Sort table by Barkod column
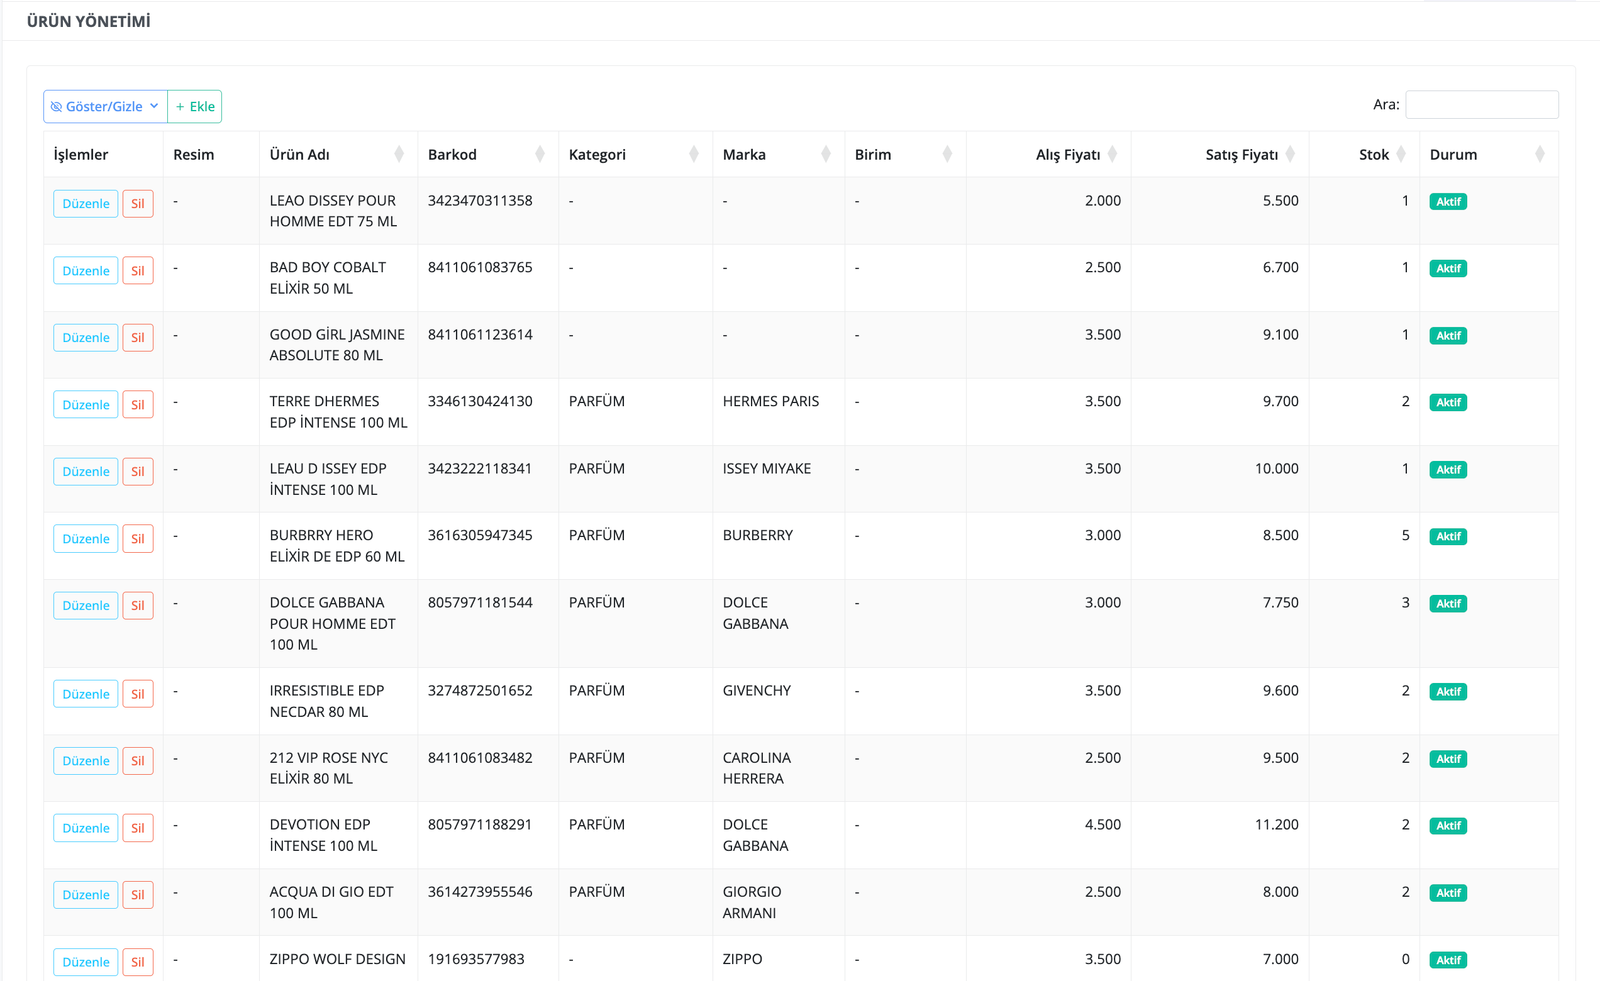 tap(488, 154)
